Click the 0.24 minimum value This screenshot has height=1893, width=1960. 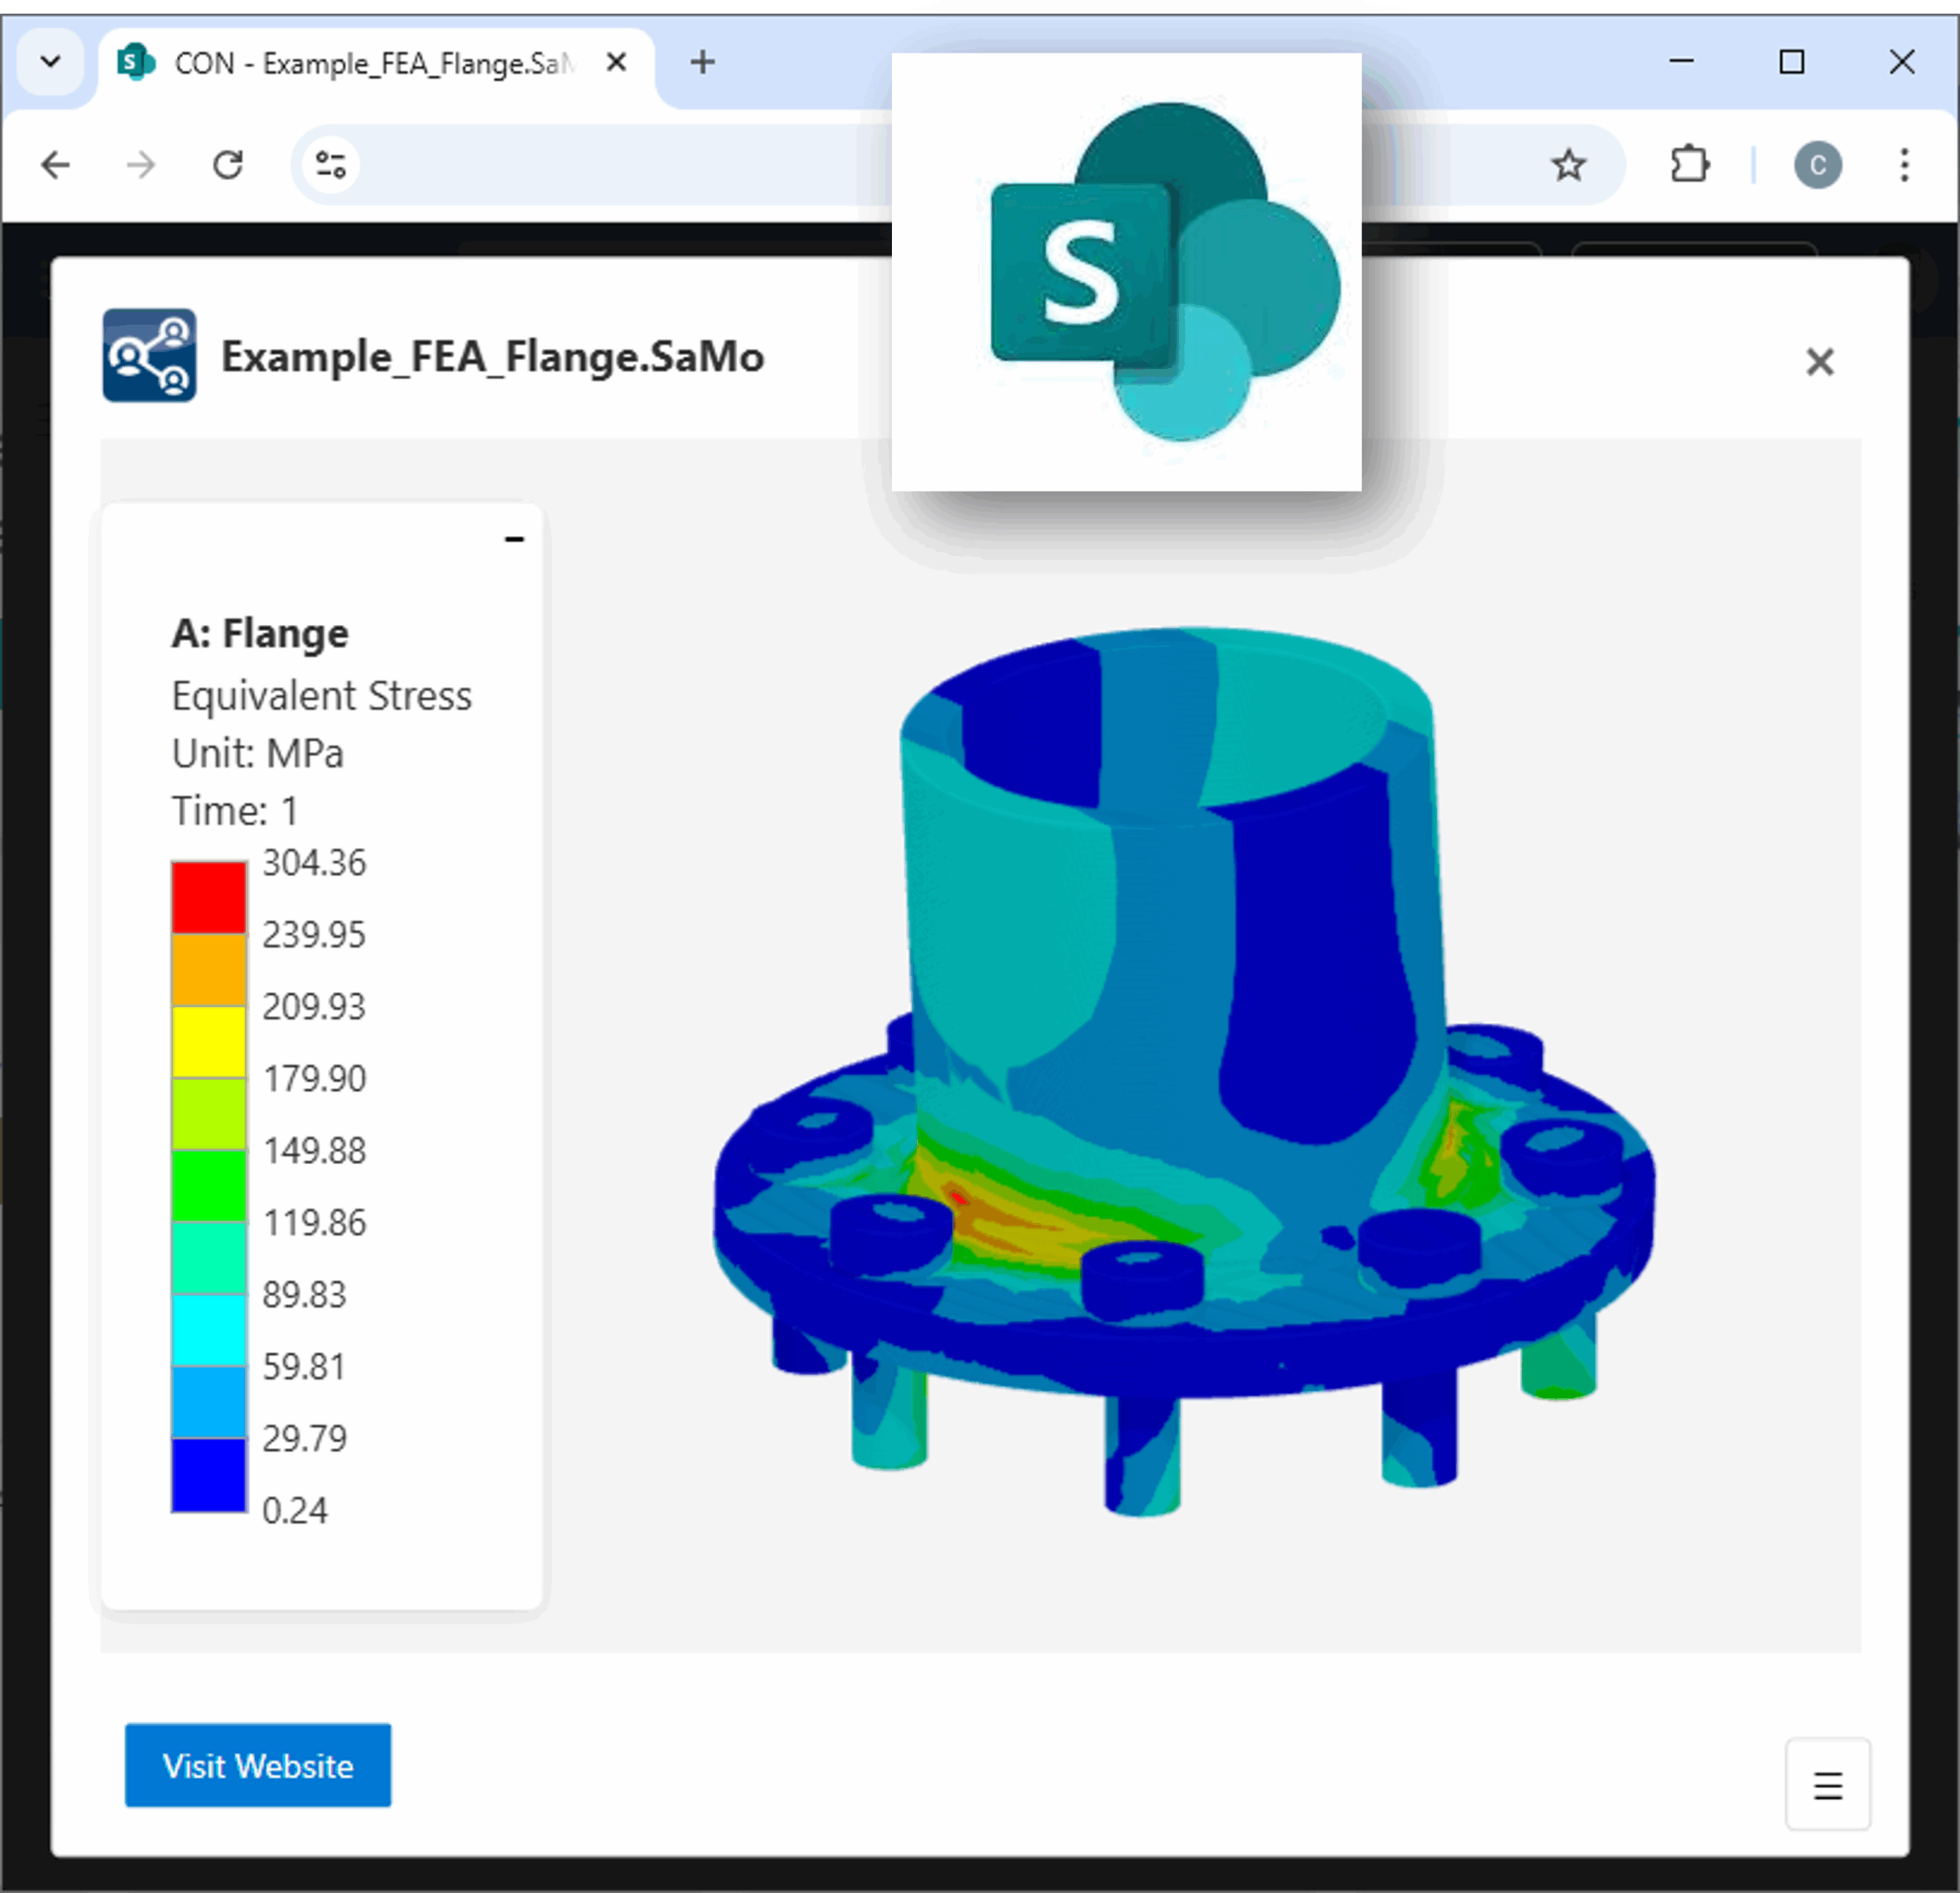[x=295, y=1510]
